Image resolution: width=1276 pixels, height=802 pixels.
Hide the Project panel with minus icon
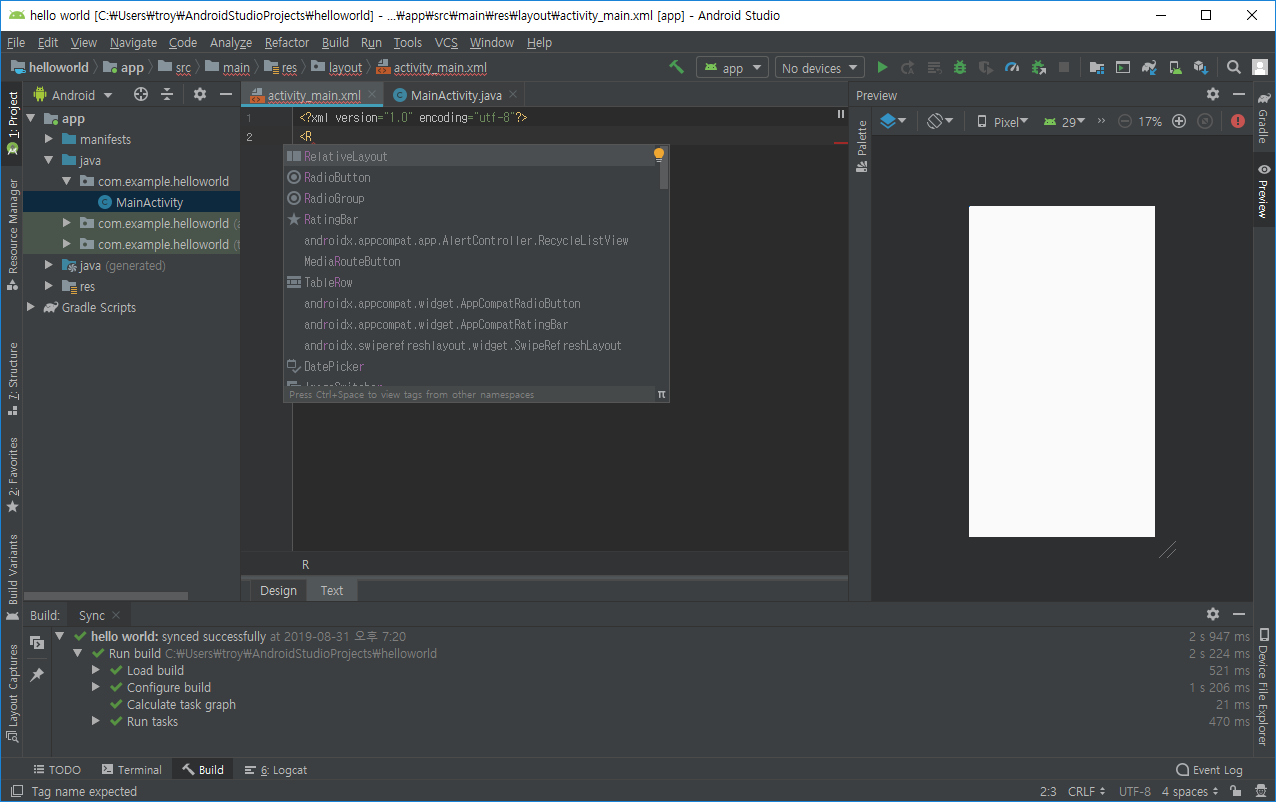[226, 94]
